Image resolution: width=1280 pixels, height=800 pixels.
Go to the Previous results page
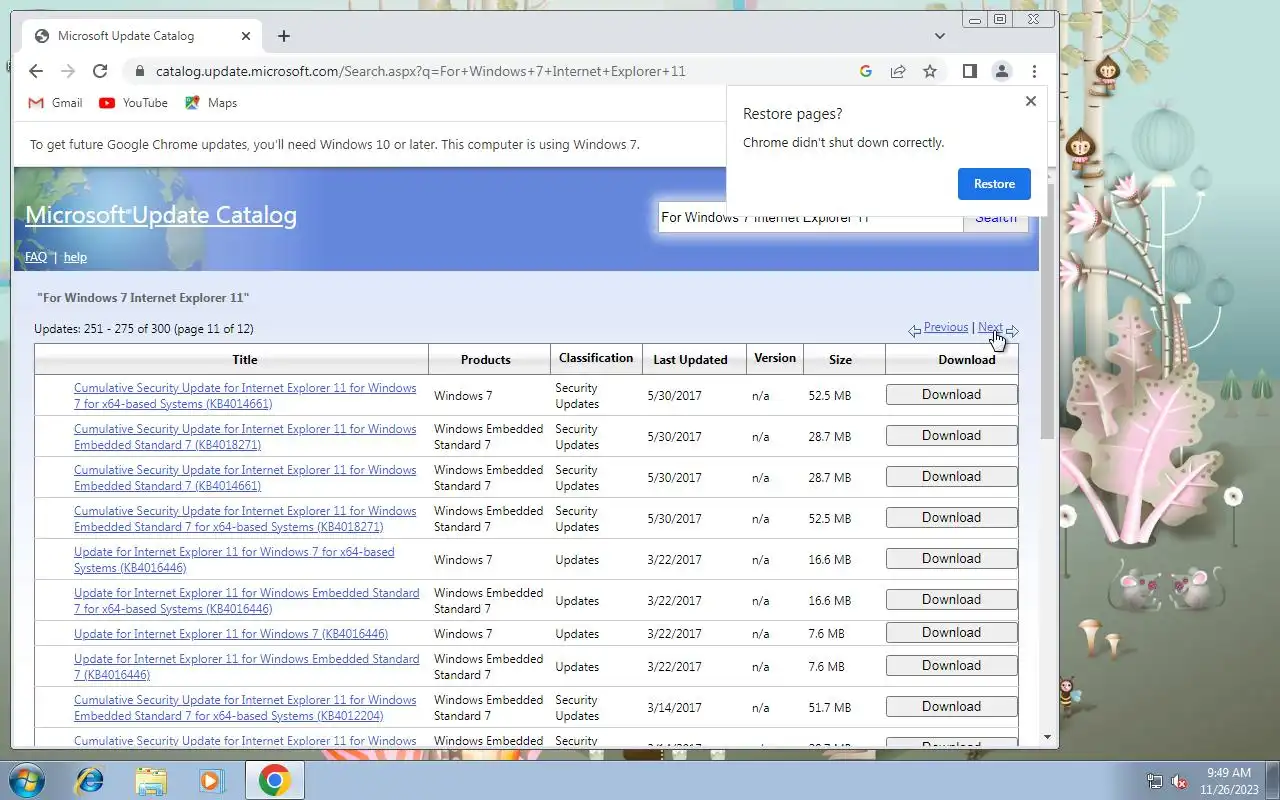pos(946,327)
